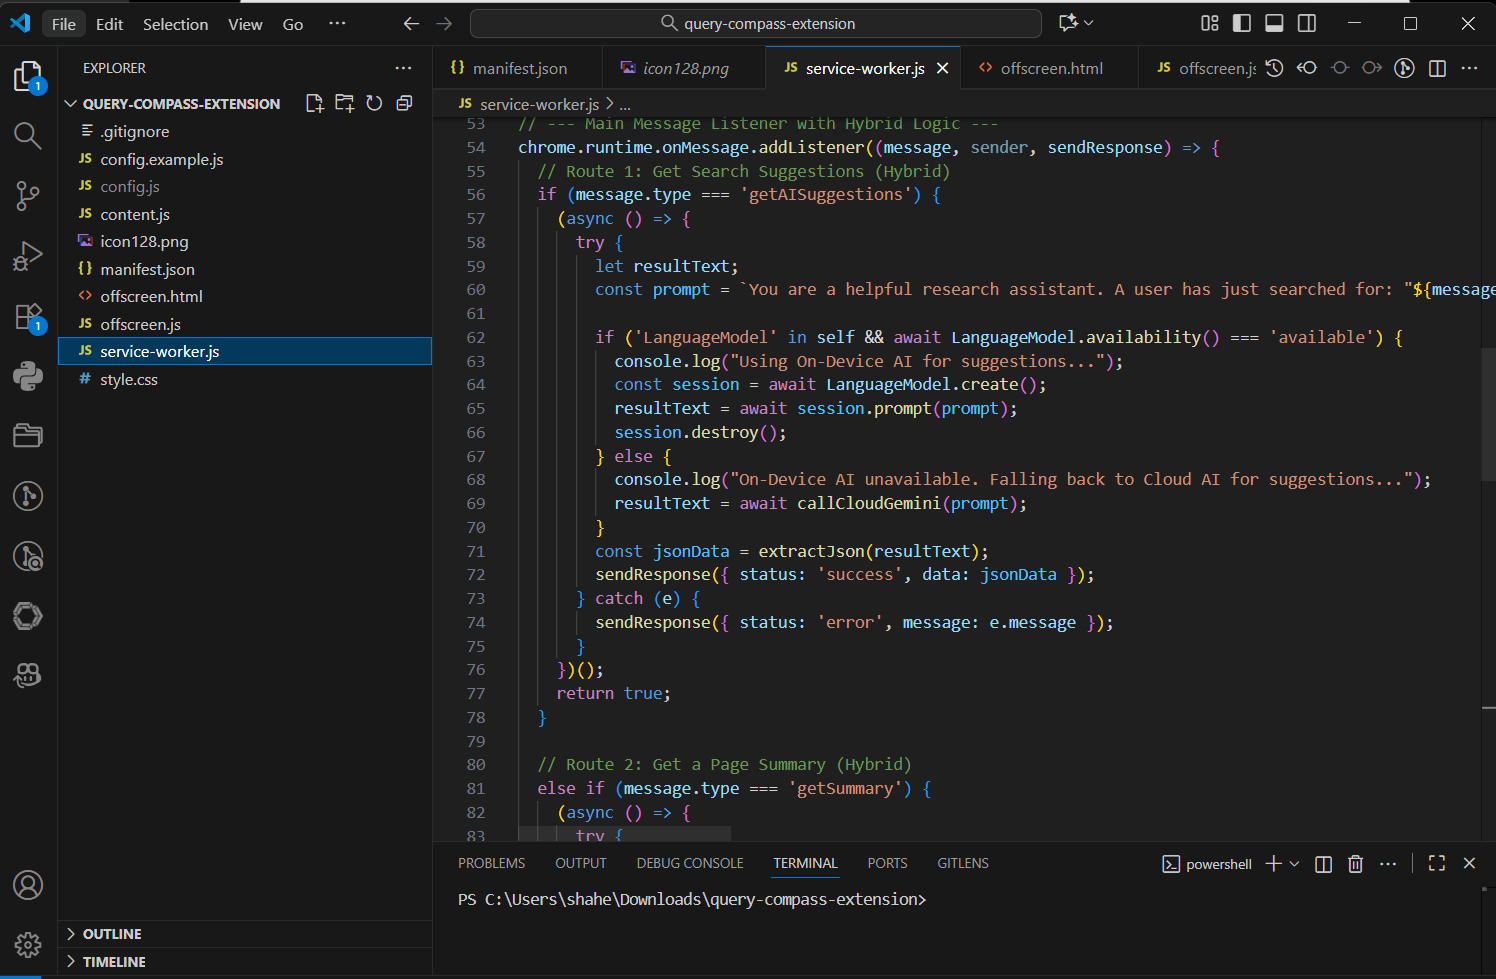Collapse all folders in Explorer

pyautogui.click(x=404, y=103)
